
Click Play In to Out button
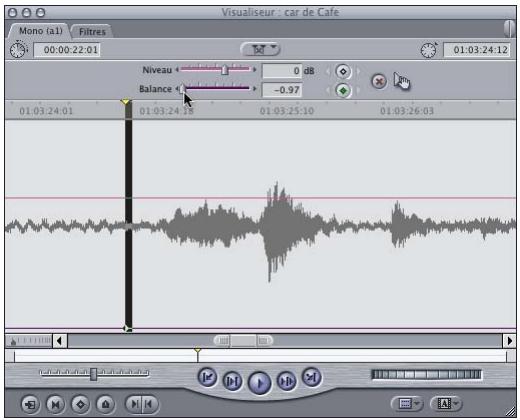click(232, 381)
